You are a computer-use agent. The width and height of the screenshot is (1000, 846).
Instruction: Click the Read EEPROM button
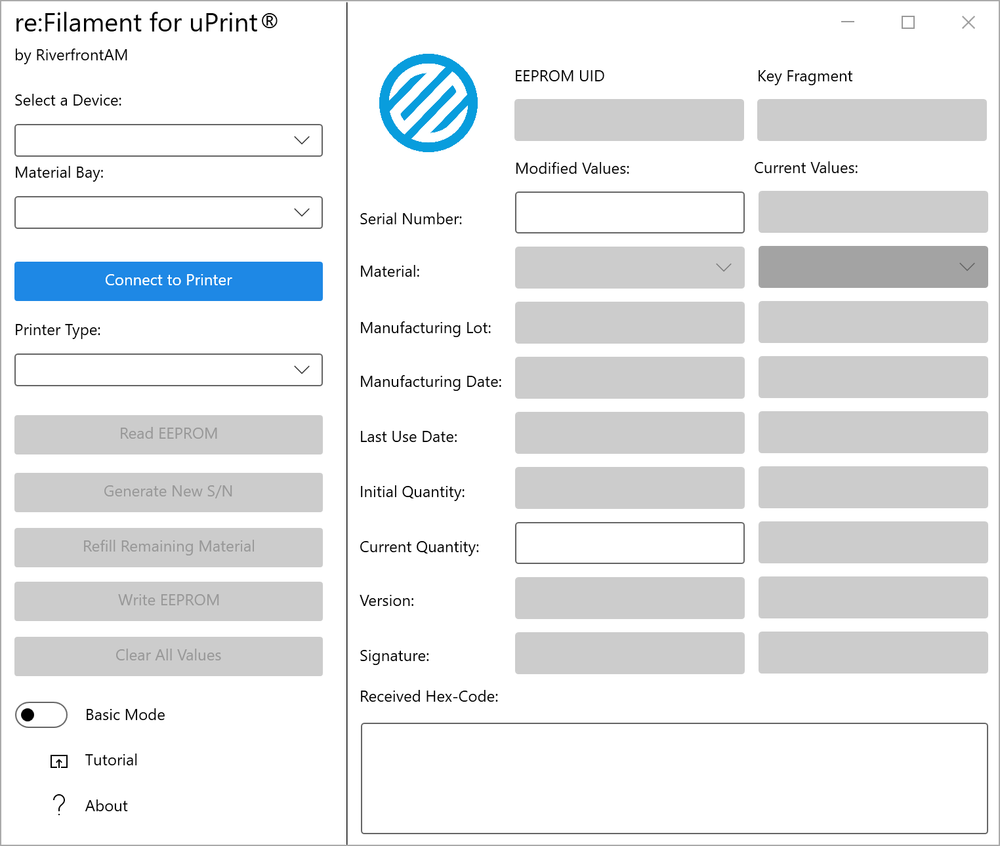tap(168, 435)
